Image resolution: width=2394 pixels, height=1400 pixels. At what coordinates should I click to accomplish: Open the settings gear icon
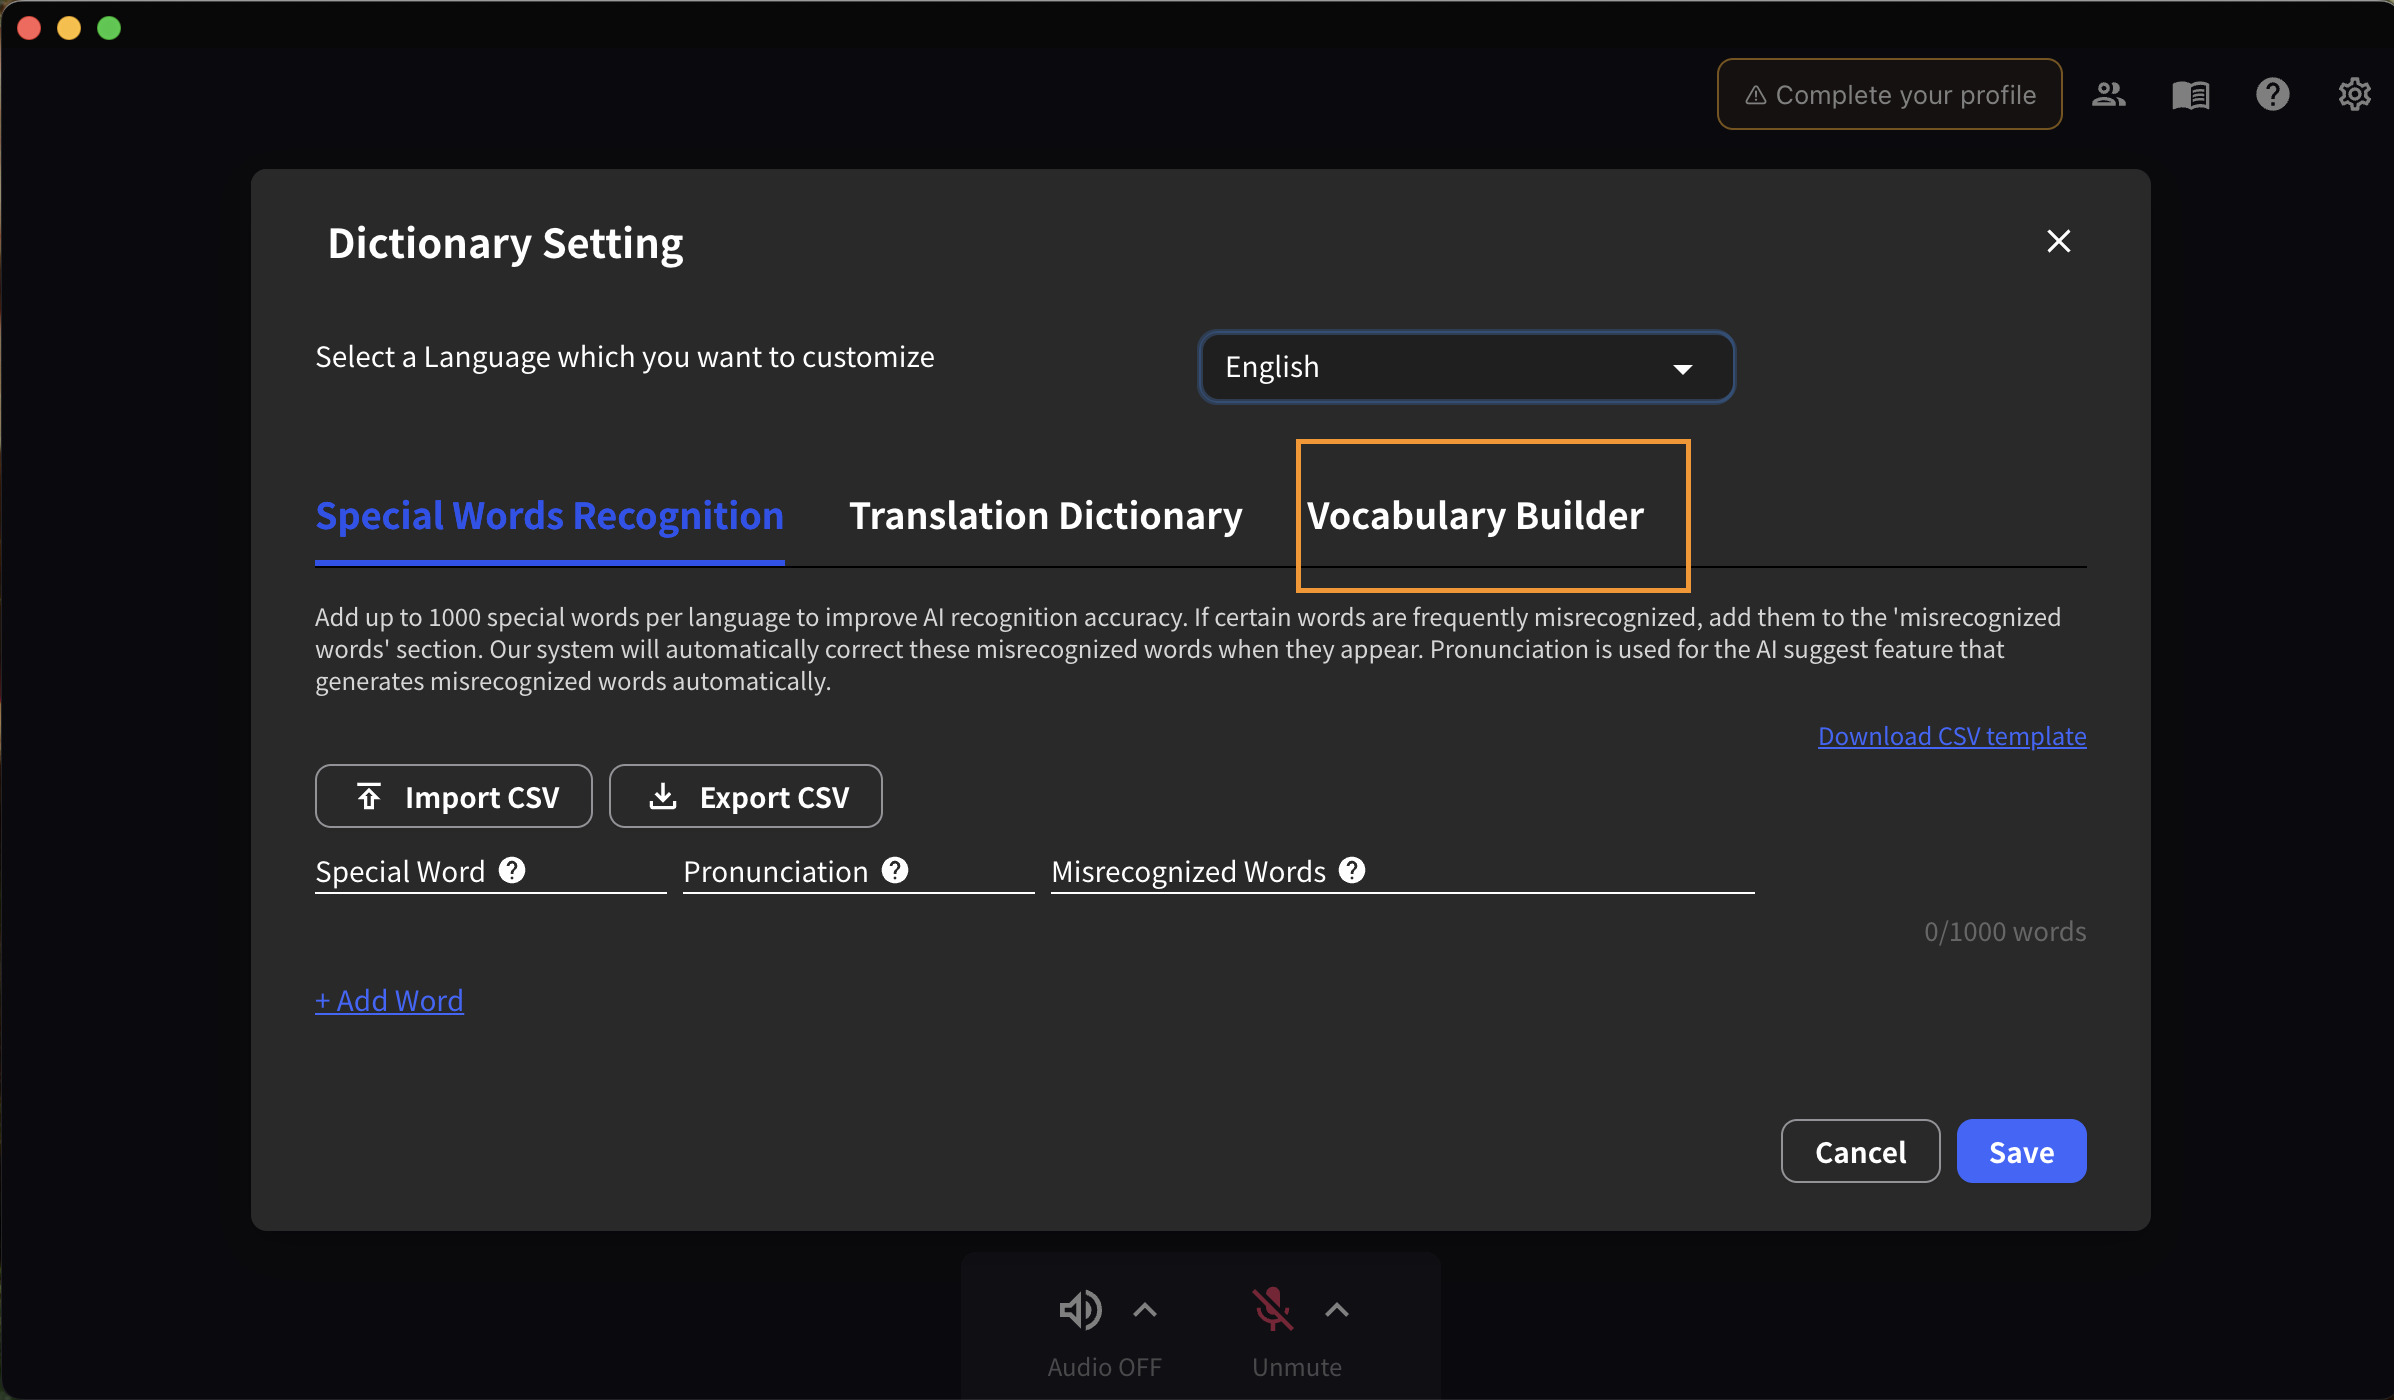coord(2354,94)
